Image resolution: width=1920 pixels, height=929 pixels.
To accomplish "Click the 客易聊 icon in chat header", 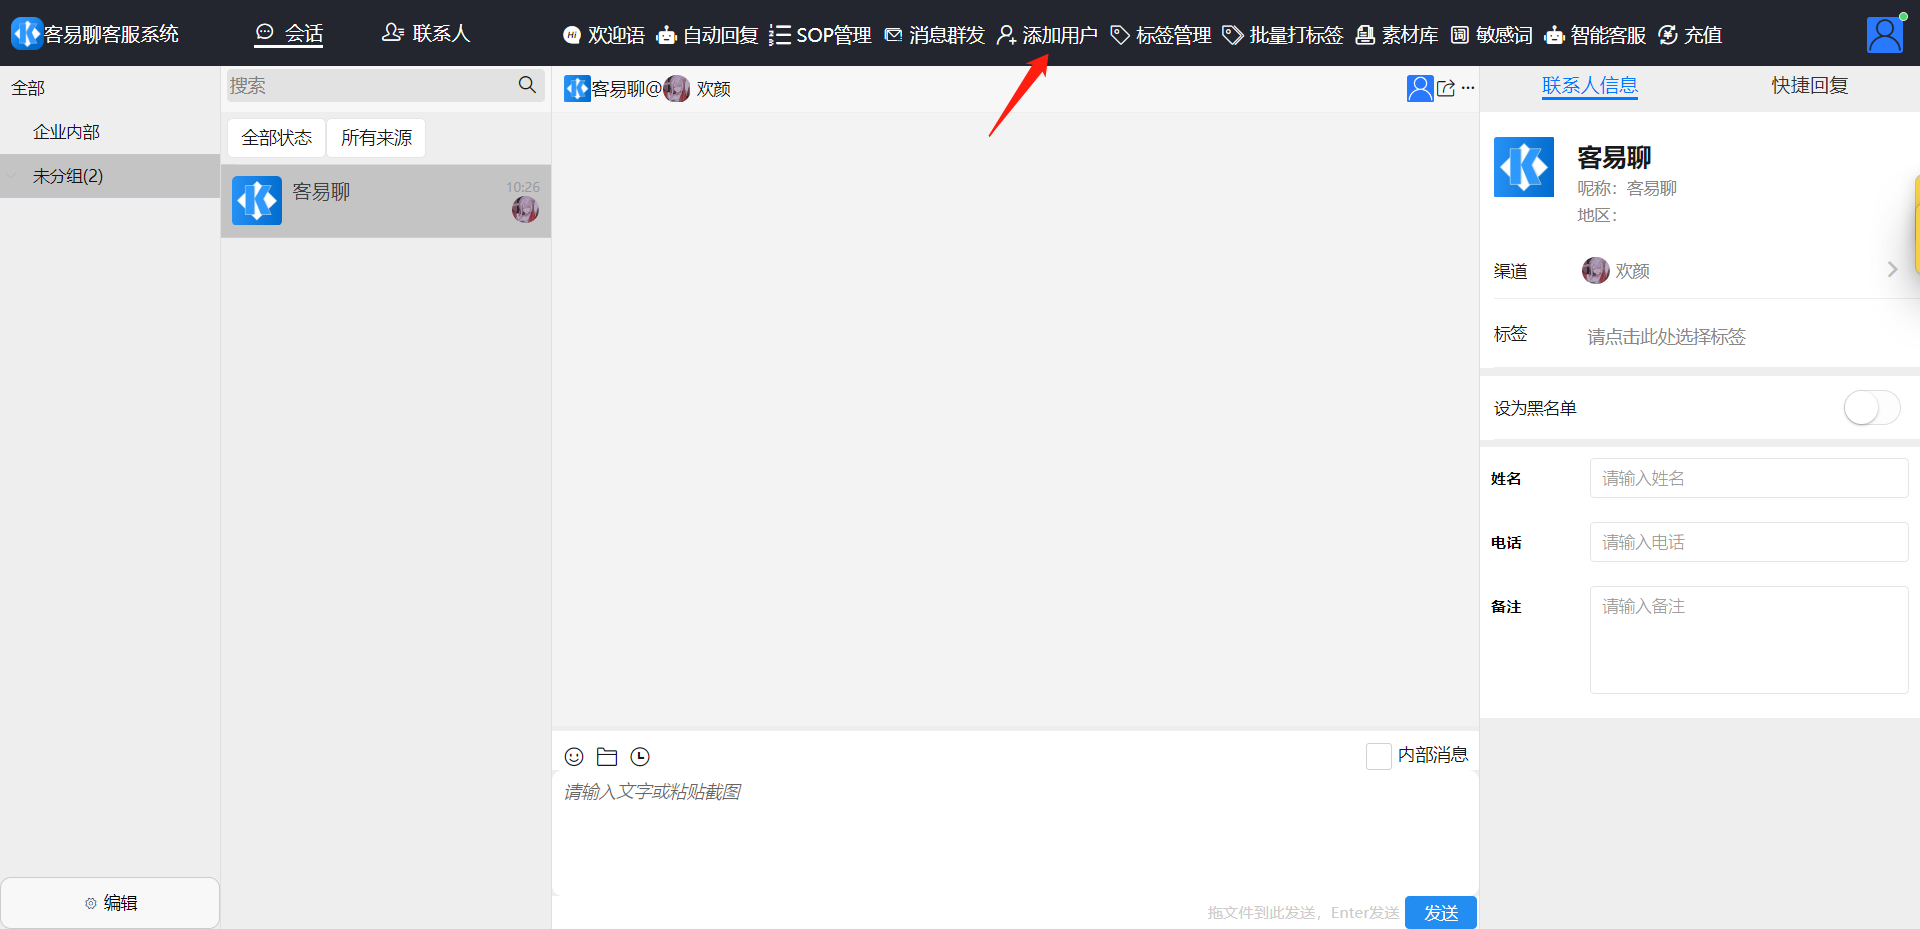I will coord(577,89).
